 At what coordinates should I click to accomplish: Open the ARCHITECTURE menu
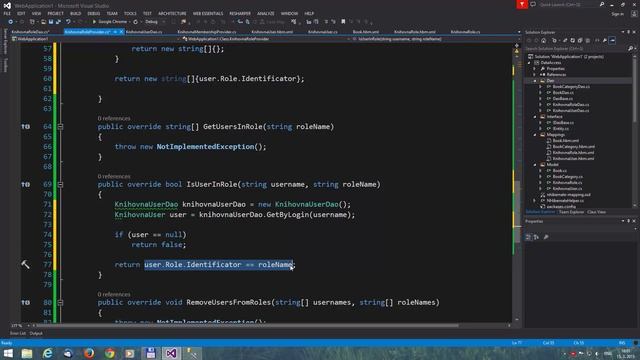pyautogui.click(x=172, y=13)
